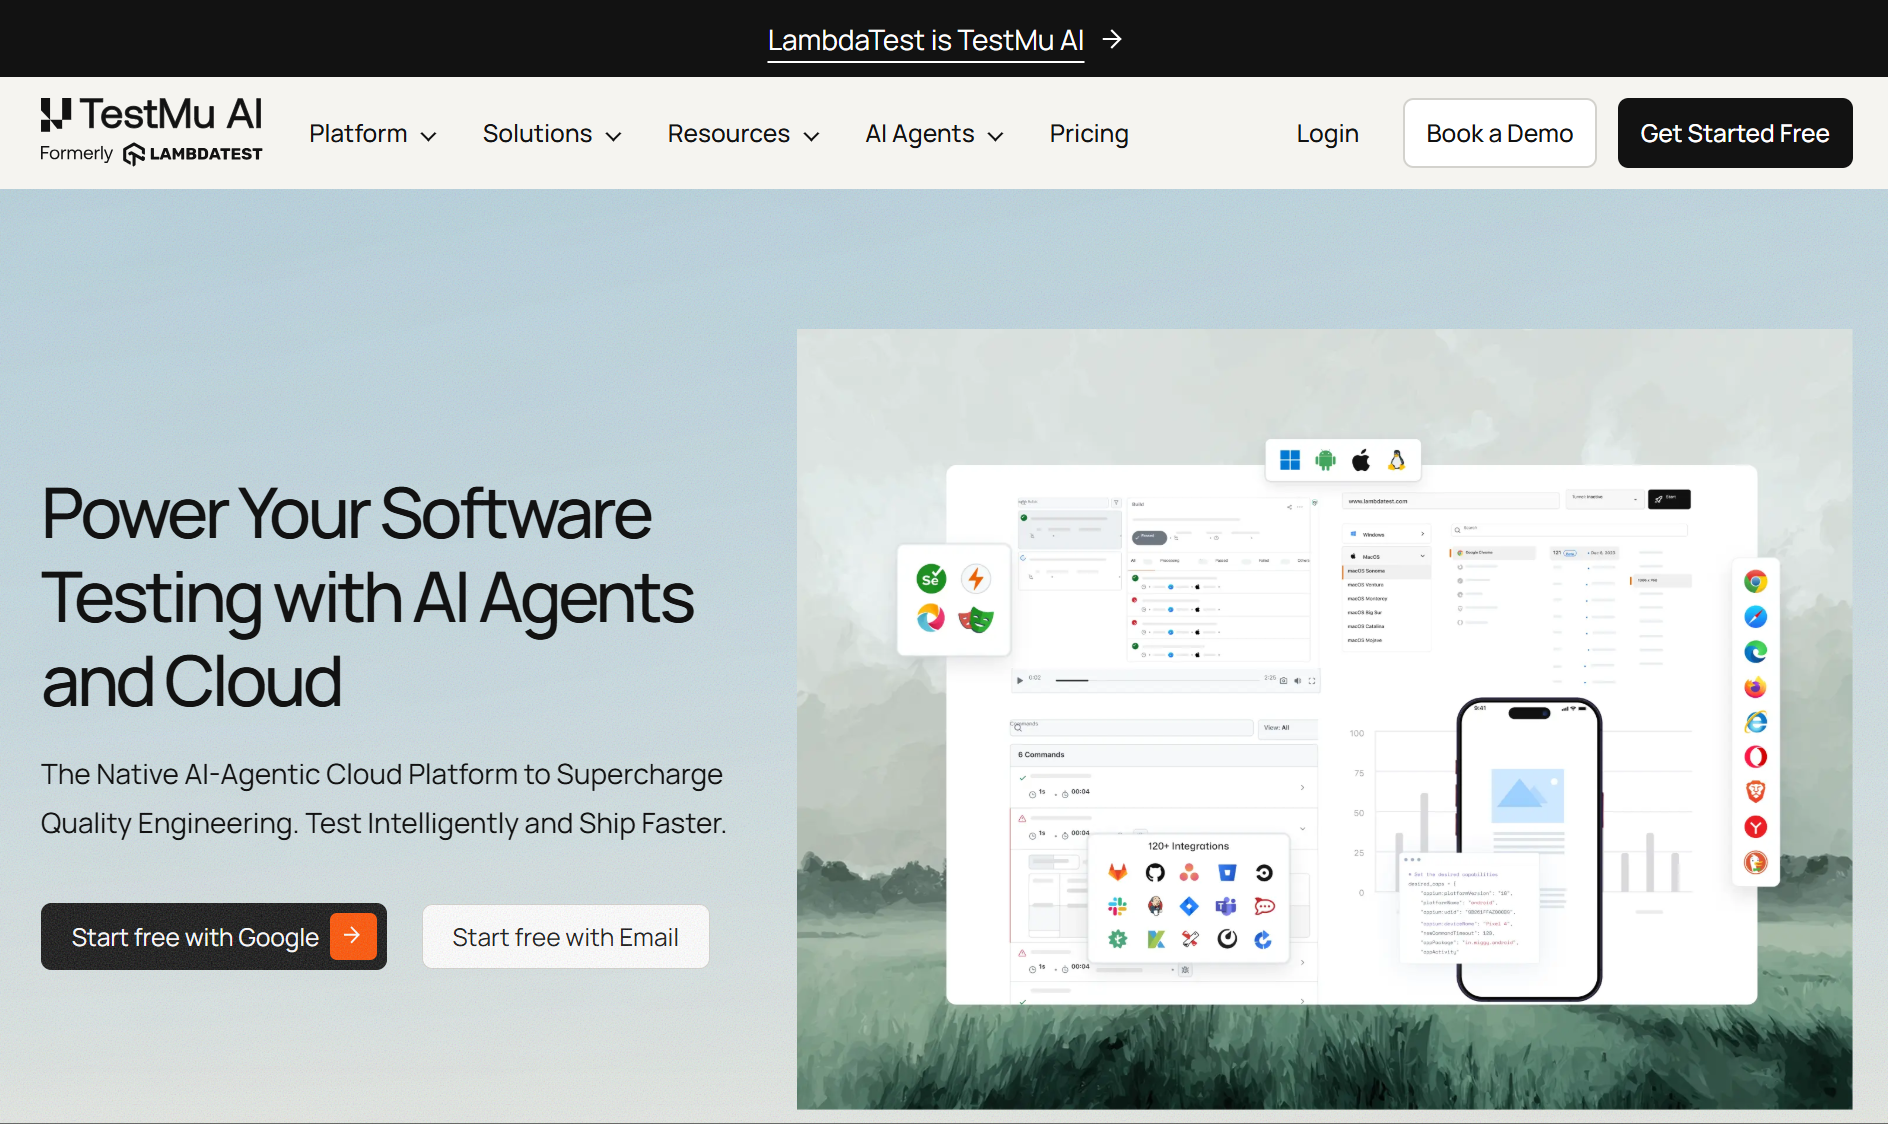Screen dimensions: 1888x1124
Task: Choose Start free with Email
Action: tap(566, 937)
